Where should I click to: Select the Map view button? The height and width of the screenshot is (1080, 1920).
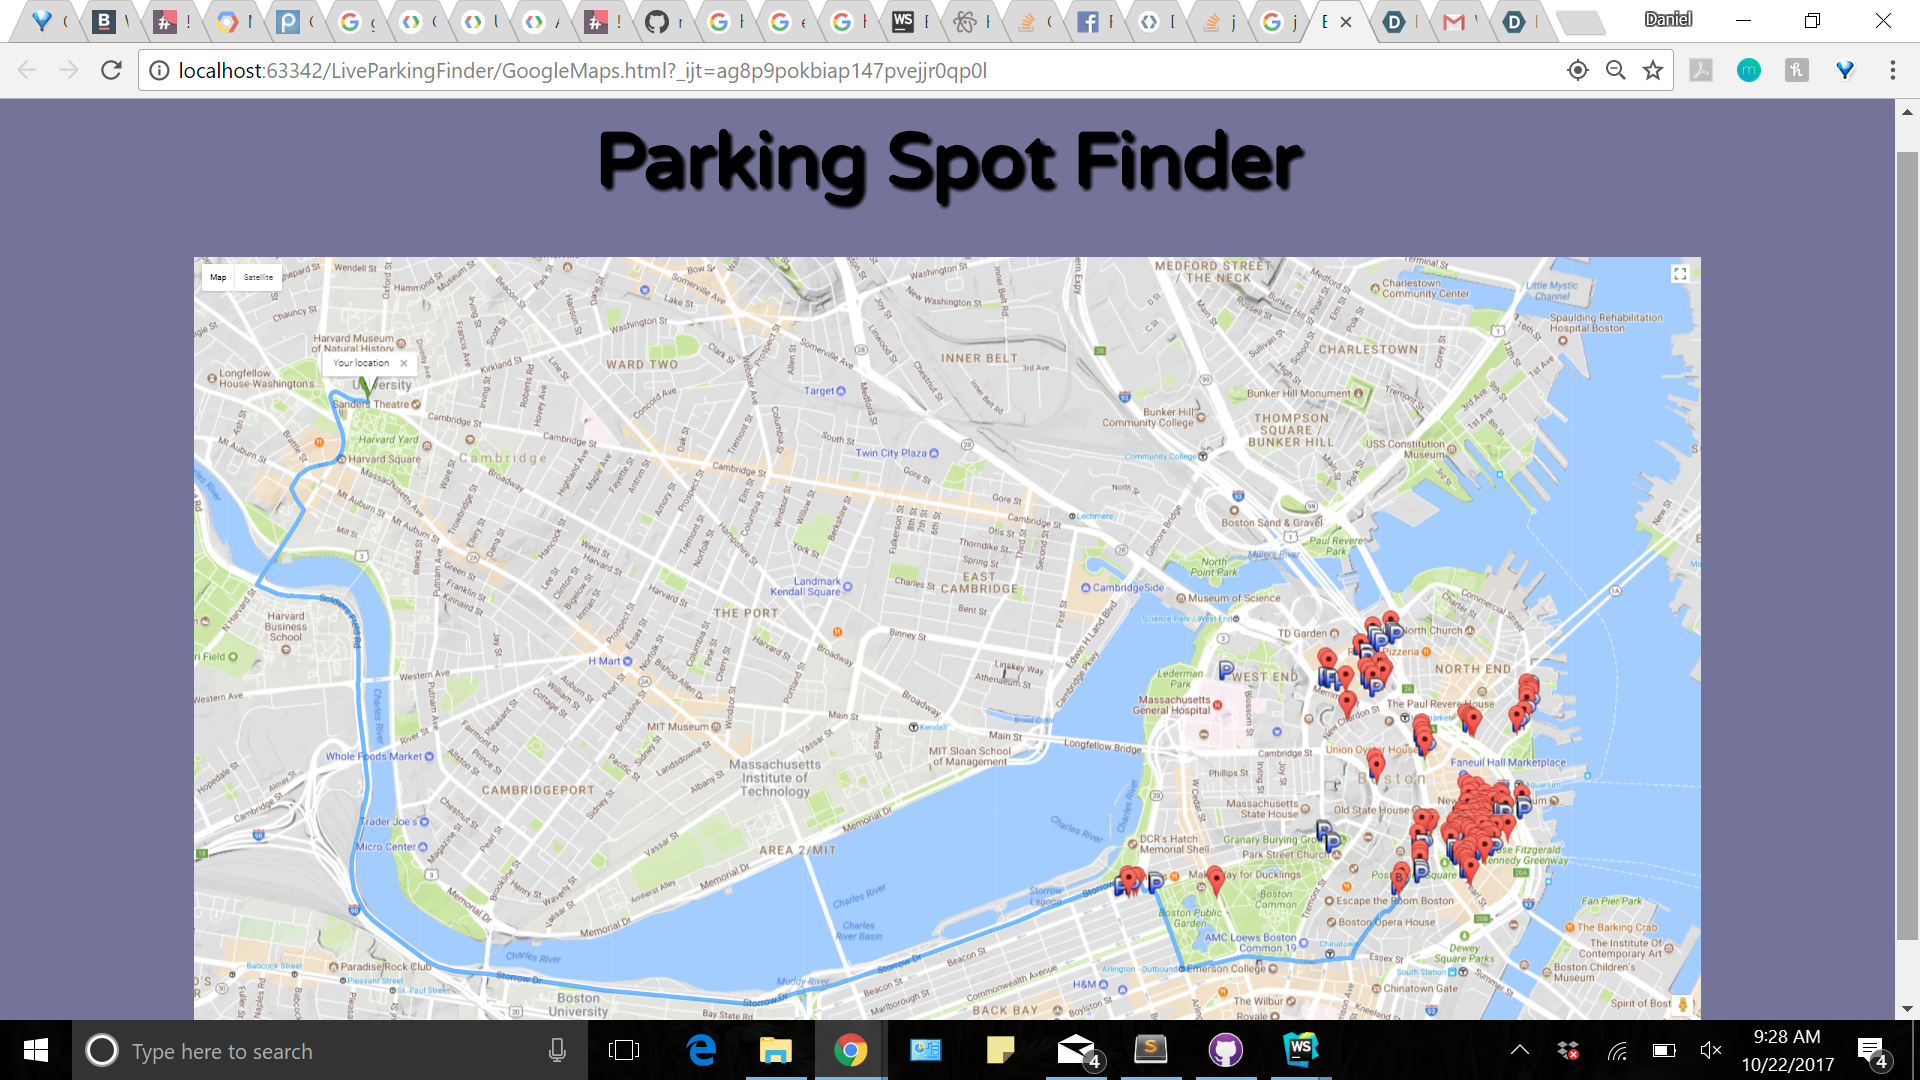pos(218,277)
